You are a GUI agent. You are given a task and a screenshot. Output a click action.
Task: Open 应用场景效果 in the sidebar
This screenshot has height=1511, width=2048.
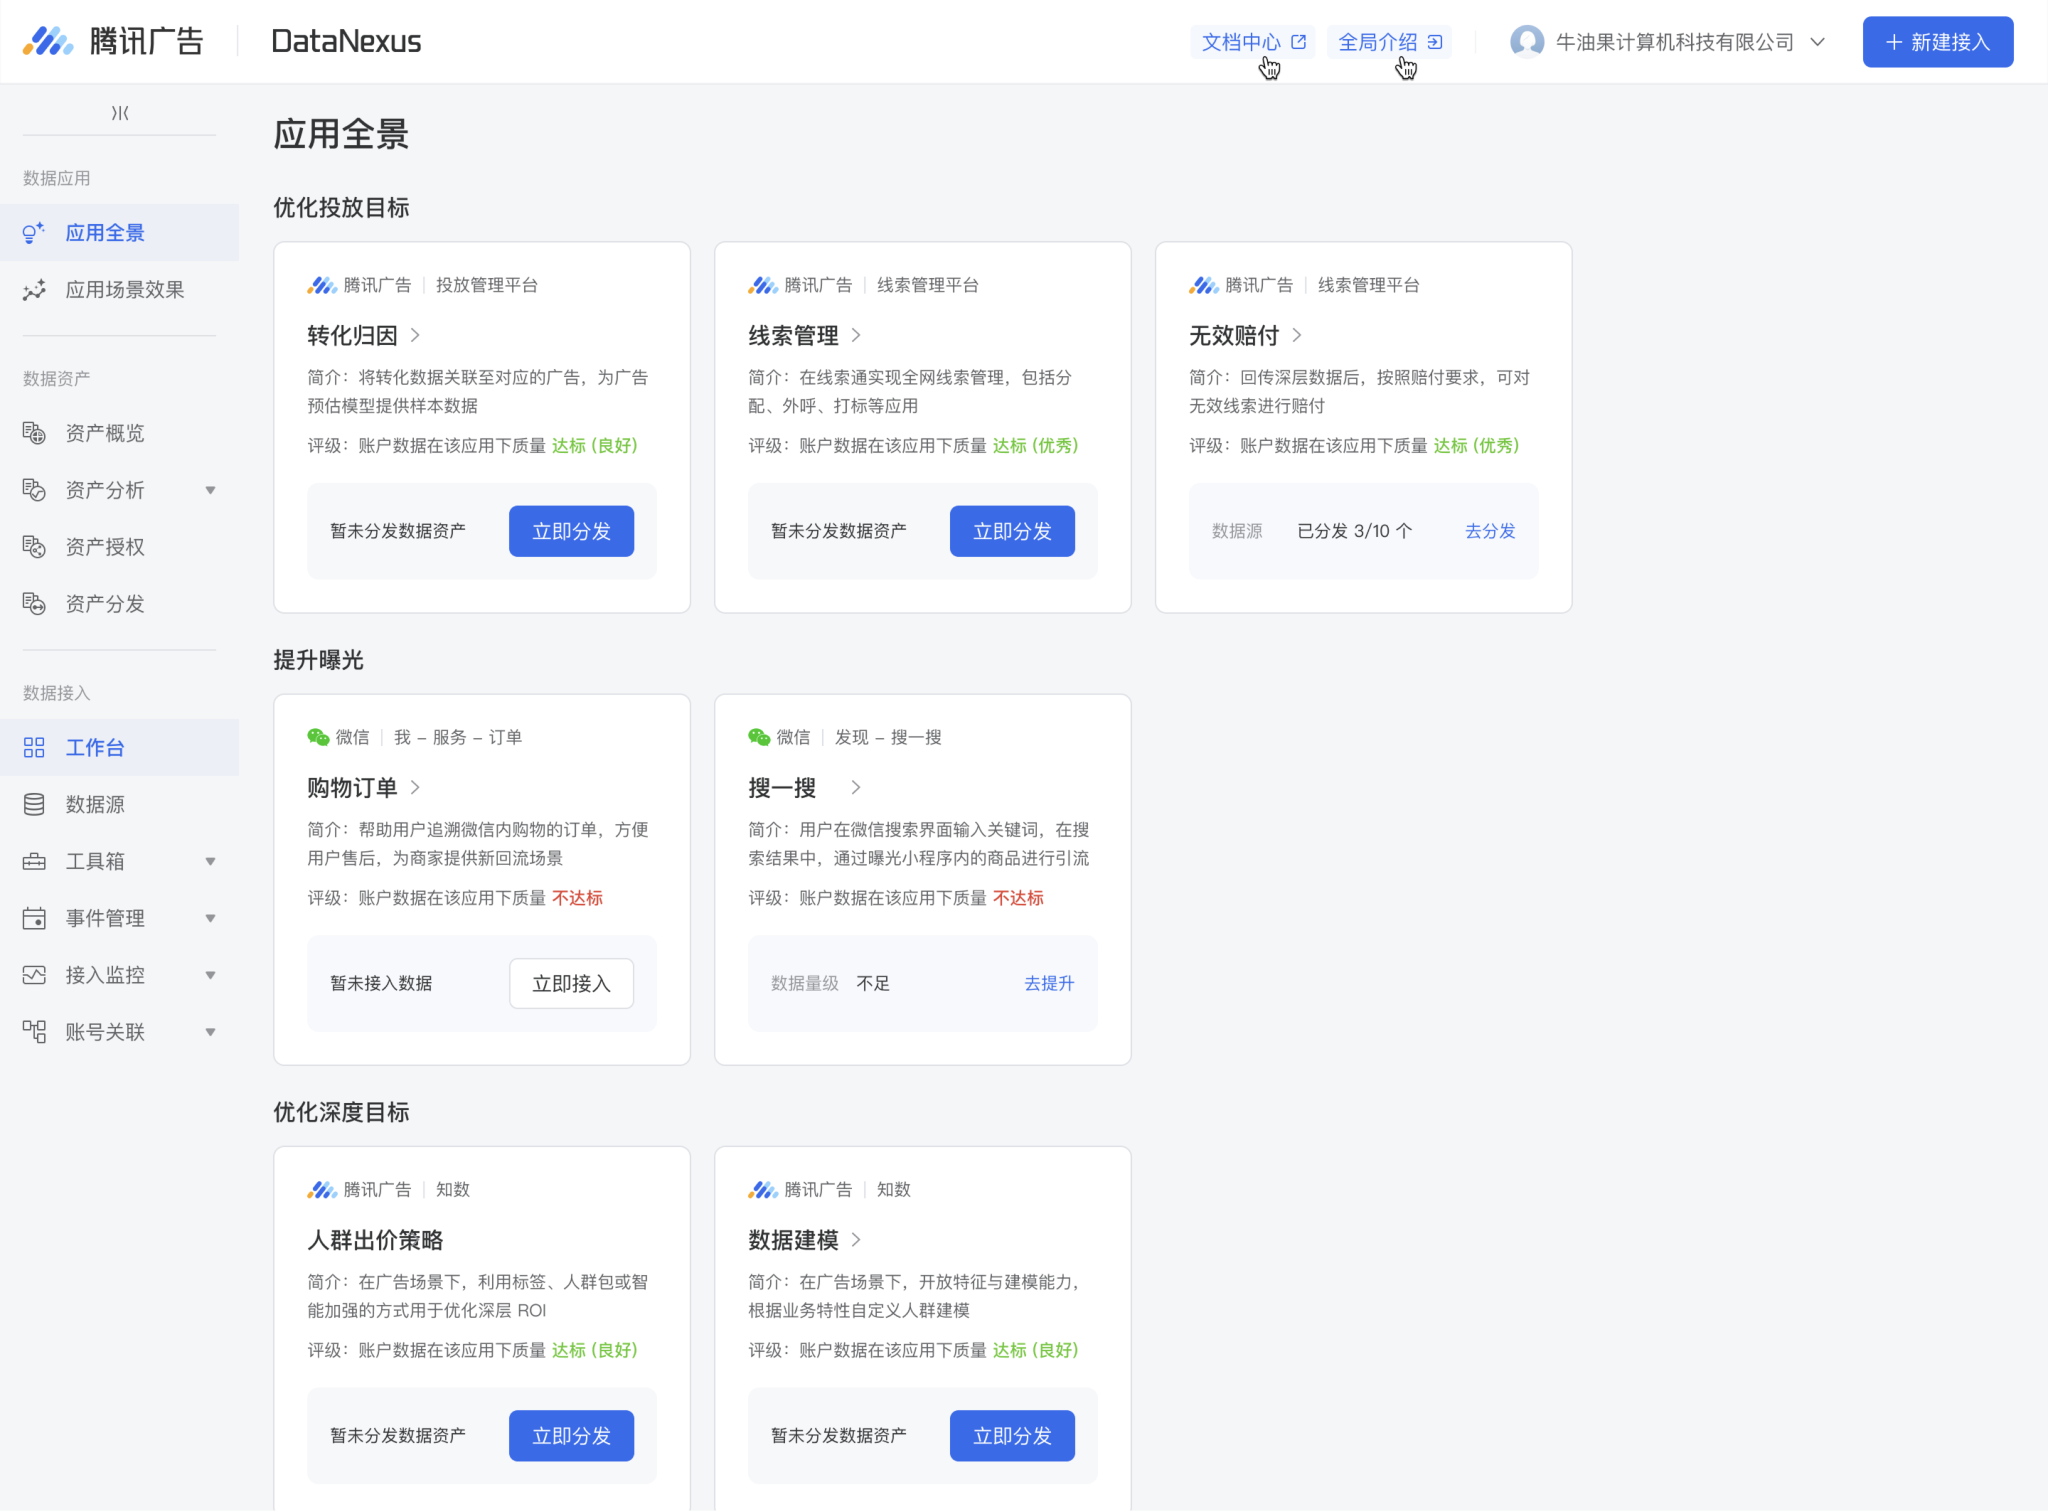pos(120,290)
